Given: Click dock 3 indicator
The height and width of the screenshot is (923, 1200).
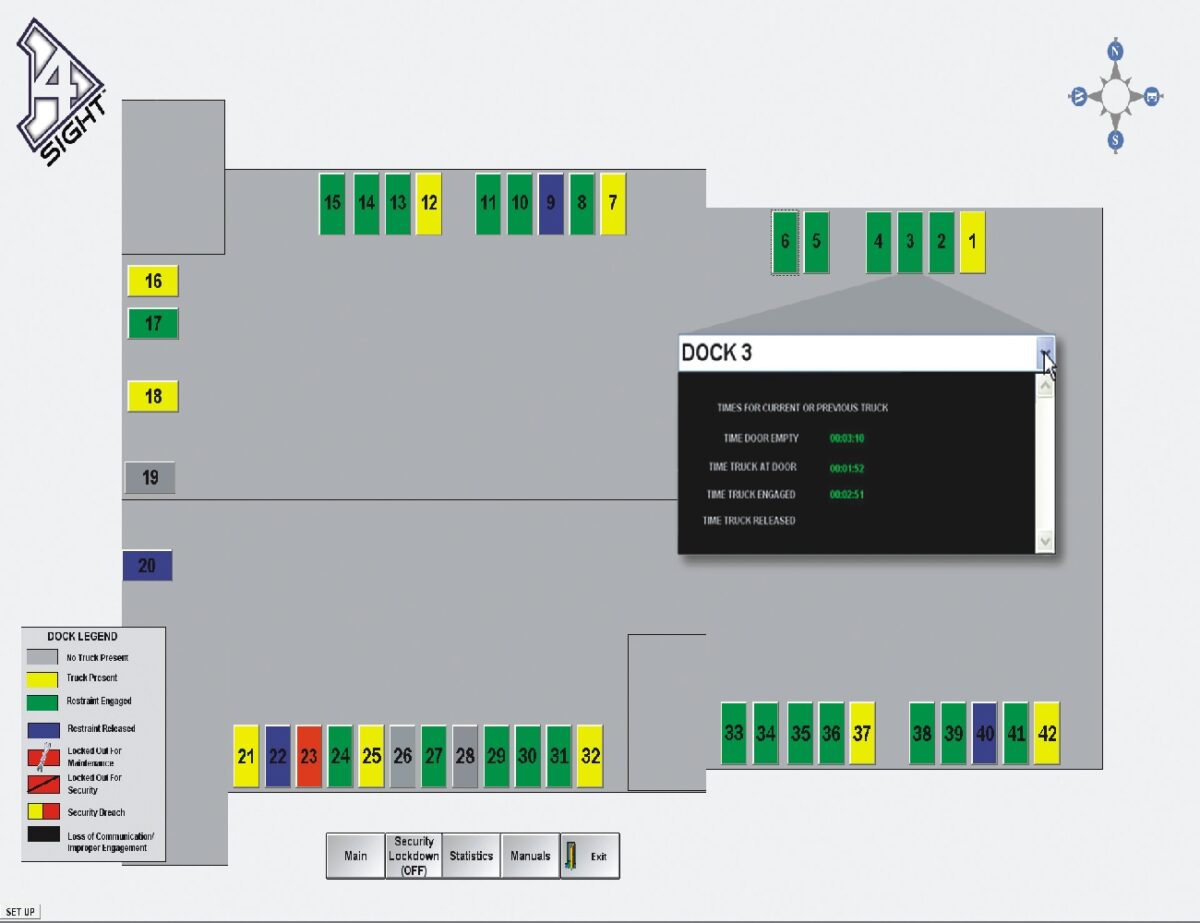Looking at the screenshot, I should click(x=910, y=242).
